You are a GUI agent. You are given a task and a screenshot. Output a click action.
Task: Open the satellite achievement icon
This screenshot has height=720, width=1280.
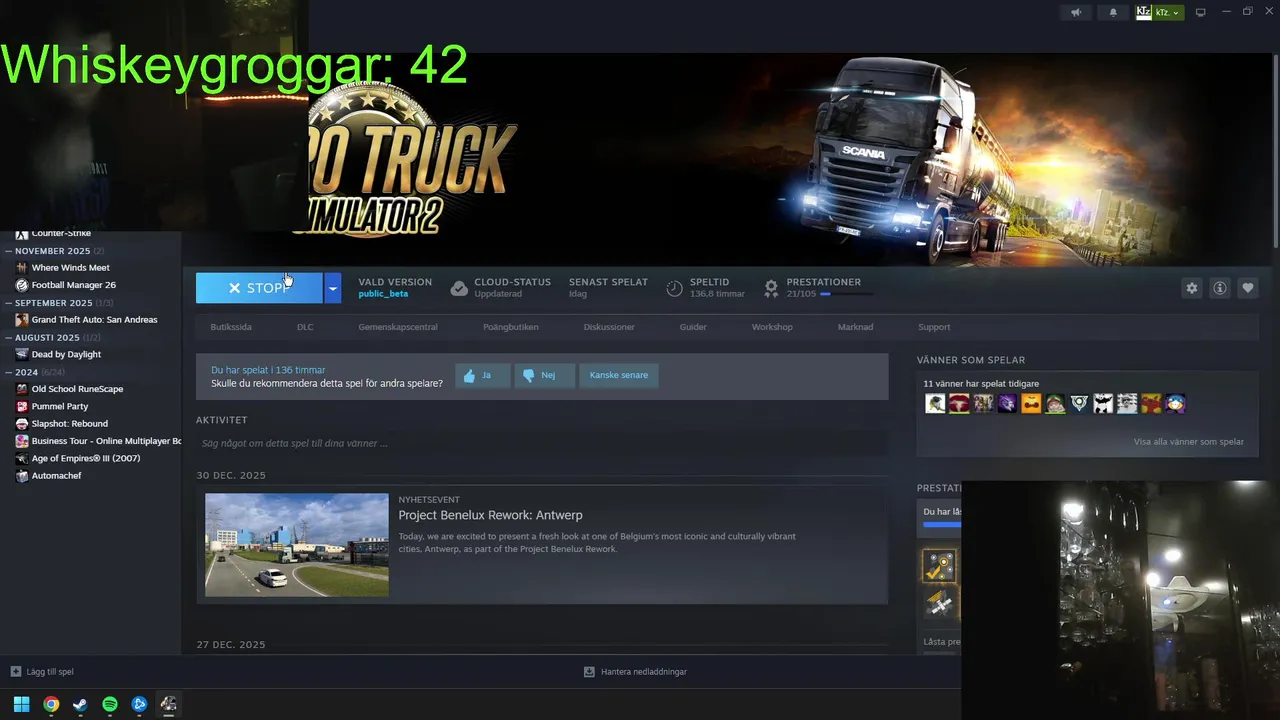pyautogui.click(x=939, y=604)
